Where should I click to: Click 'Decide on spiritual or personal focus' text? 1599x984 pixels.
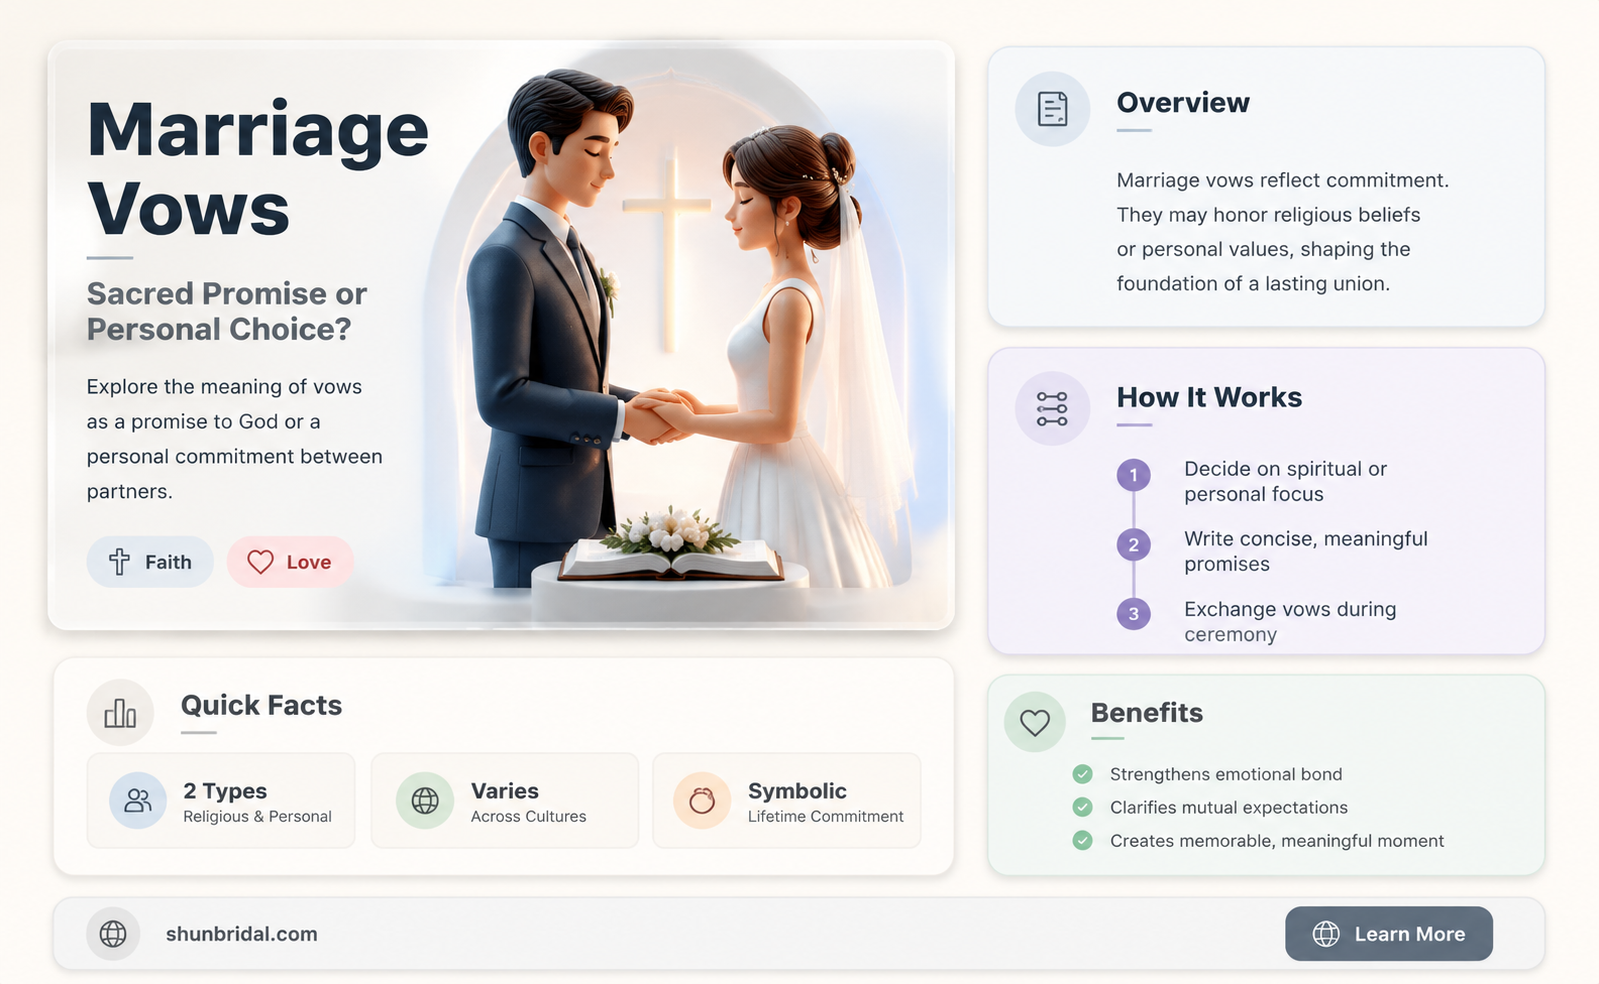tap(1285, 481)
